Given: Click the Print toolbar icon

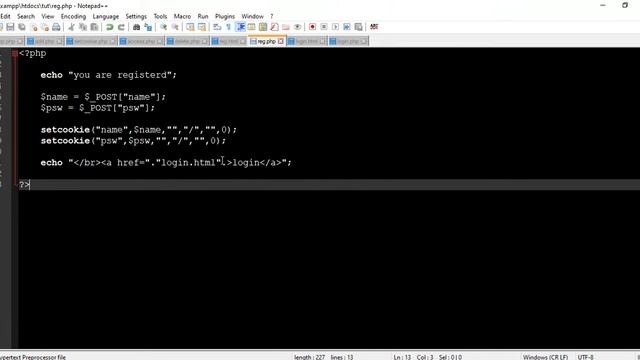Looking at the screenshot, I should pyautogui.click(x=56, y=27).
